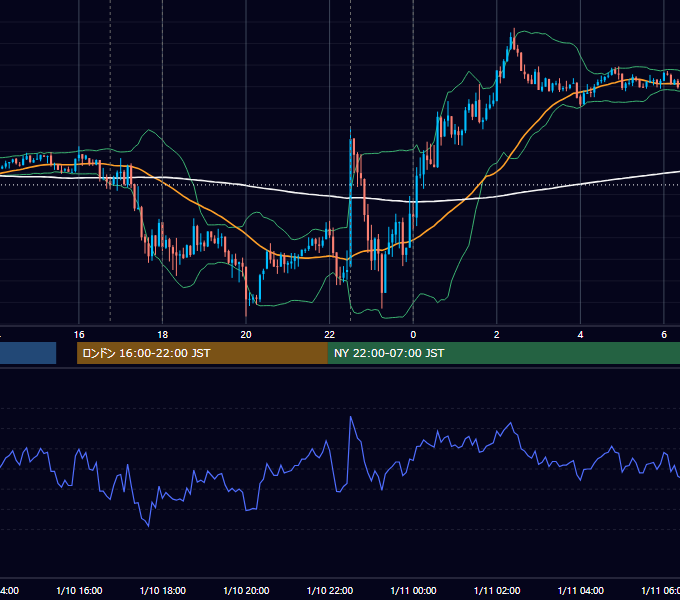Click the 0 hour label on price chart axis
Image resolution: width=680 pixels, height=600 pixels.
pos(413,335)
